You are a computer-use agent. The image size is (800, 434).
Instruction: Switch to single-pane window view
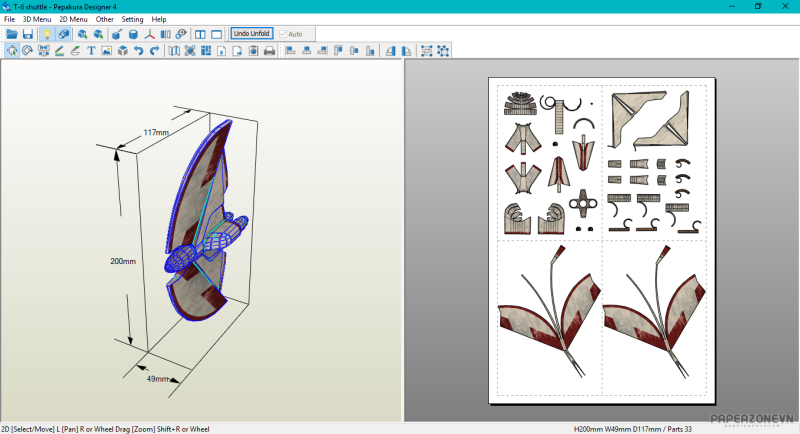pyautogui.click(x=217, y=34)
